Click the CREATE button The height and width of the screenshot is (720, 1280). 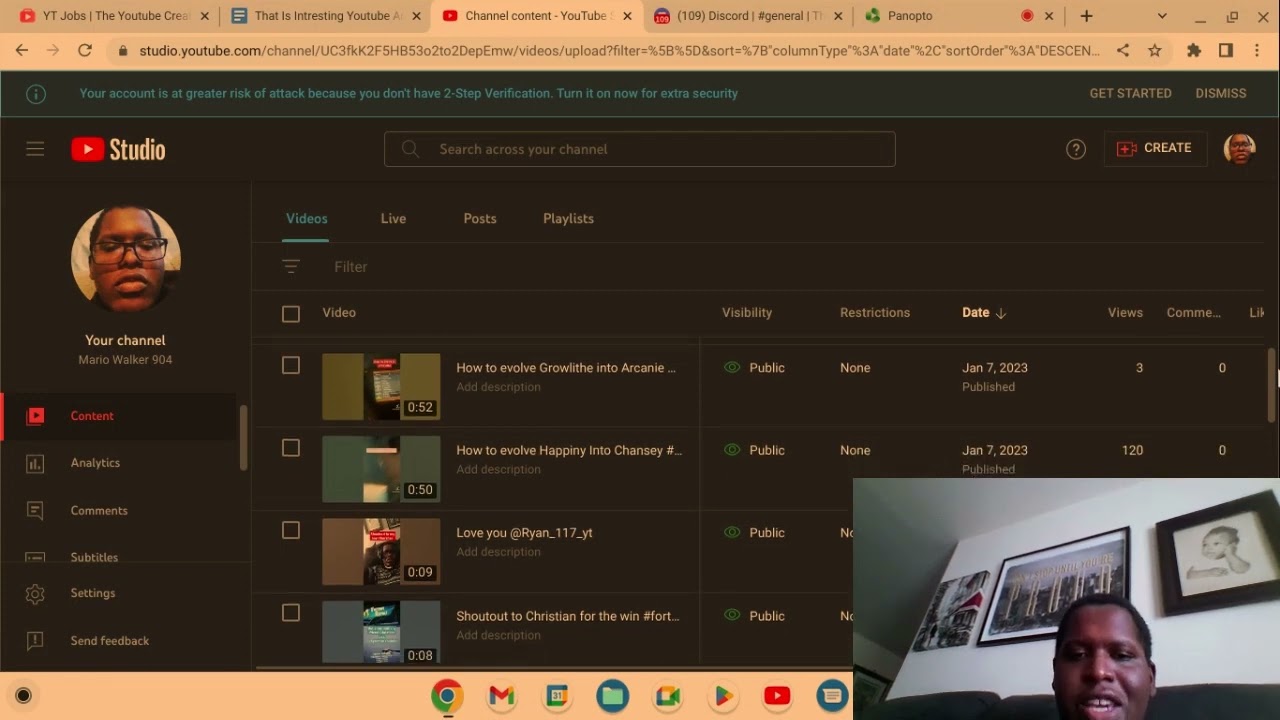coord(1155,148)
